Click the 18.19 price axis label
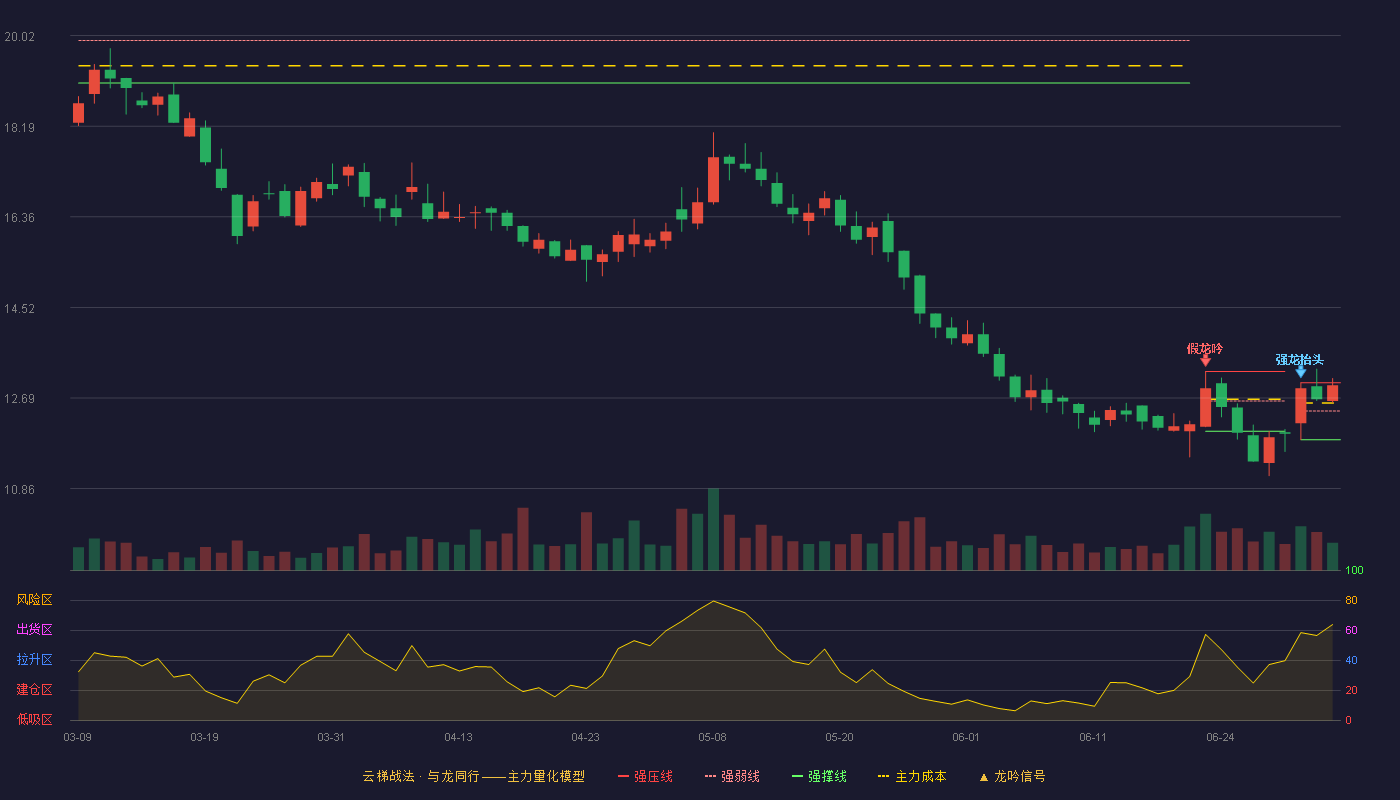This screenshot has height=800, width=1400. click(19, 128)
